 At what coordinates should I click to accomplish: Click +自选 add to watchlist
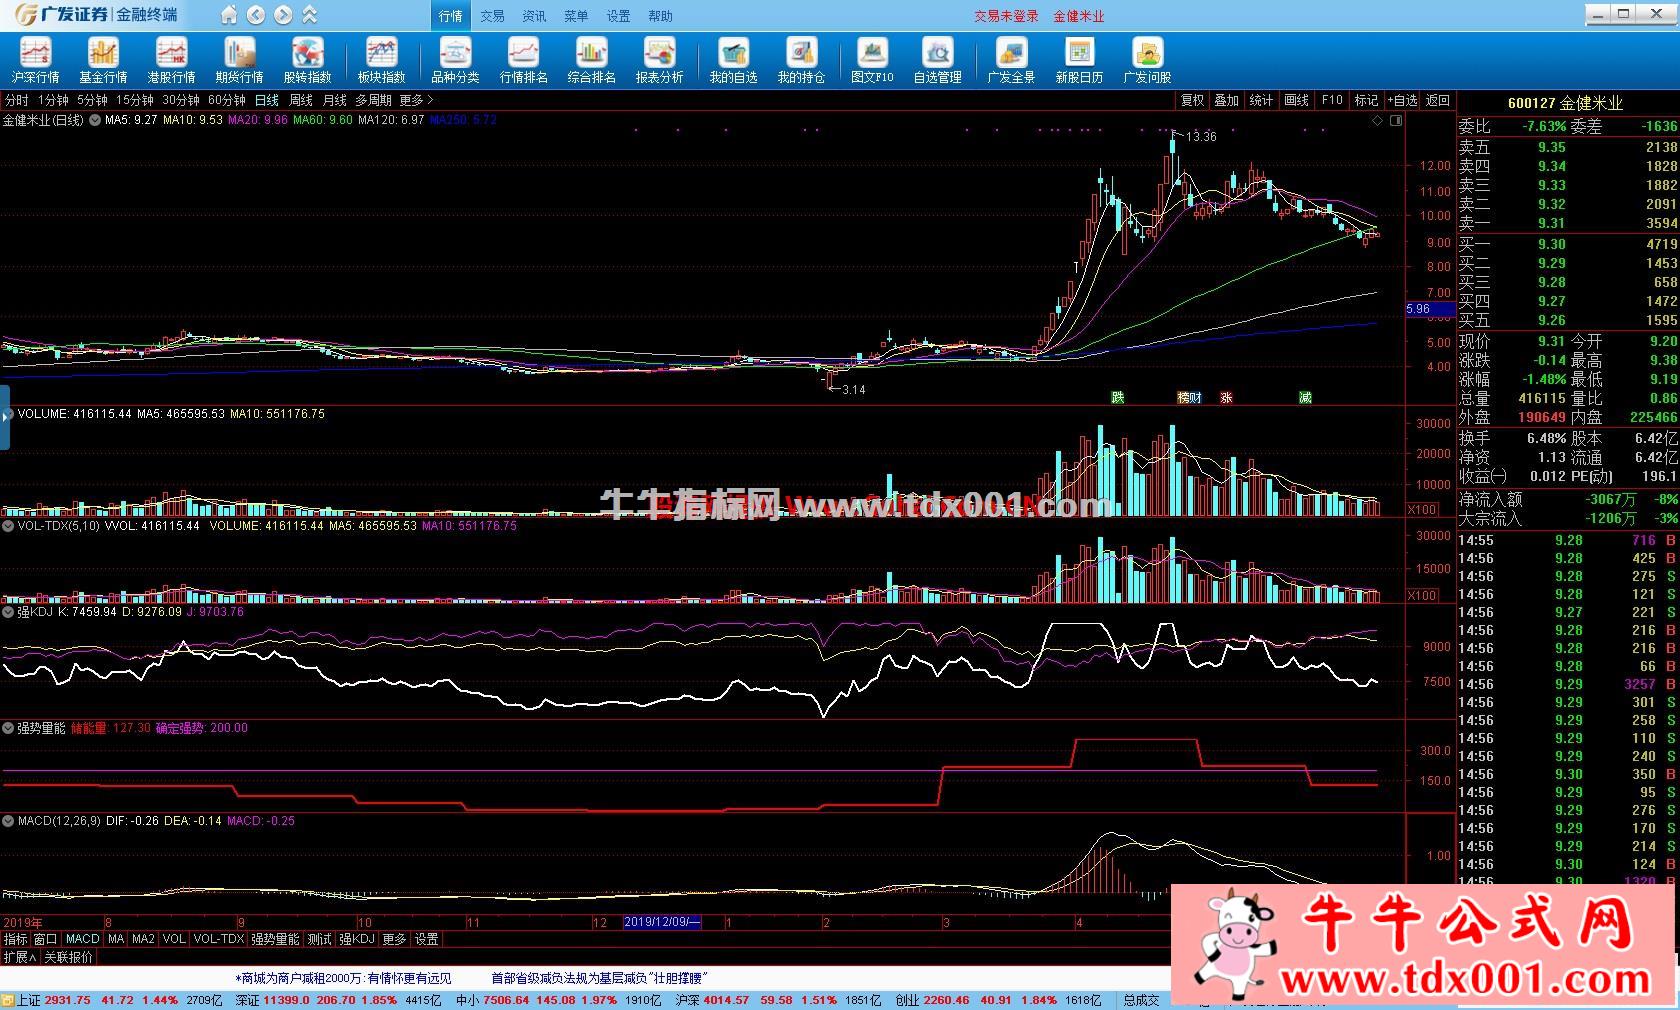pyautogui.click(x=1402, y=100)
